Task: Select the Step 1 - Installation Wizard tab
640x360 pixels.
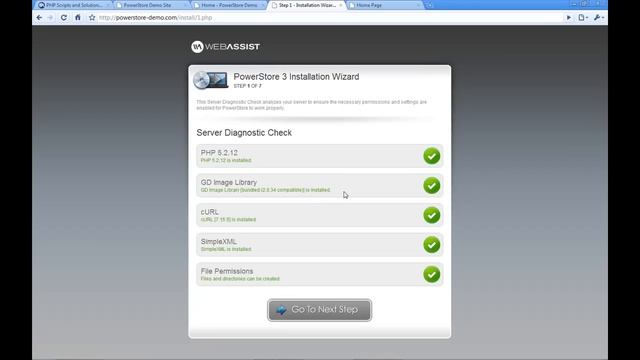Action: 307,5
